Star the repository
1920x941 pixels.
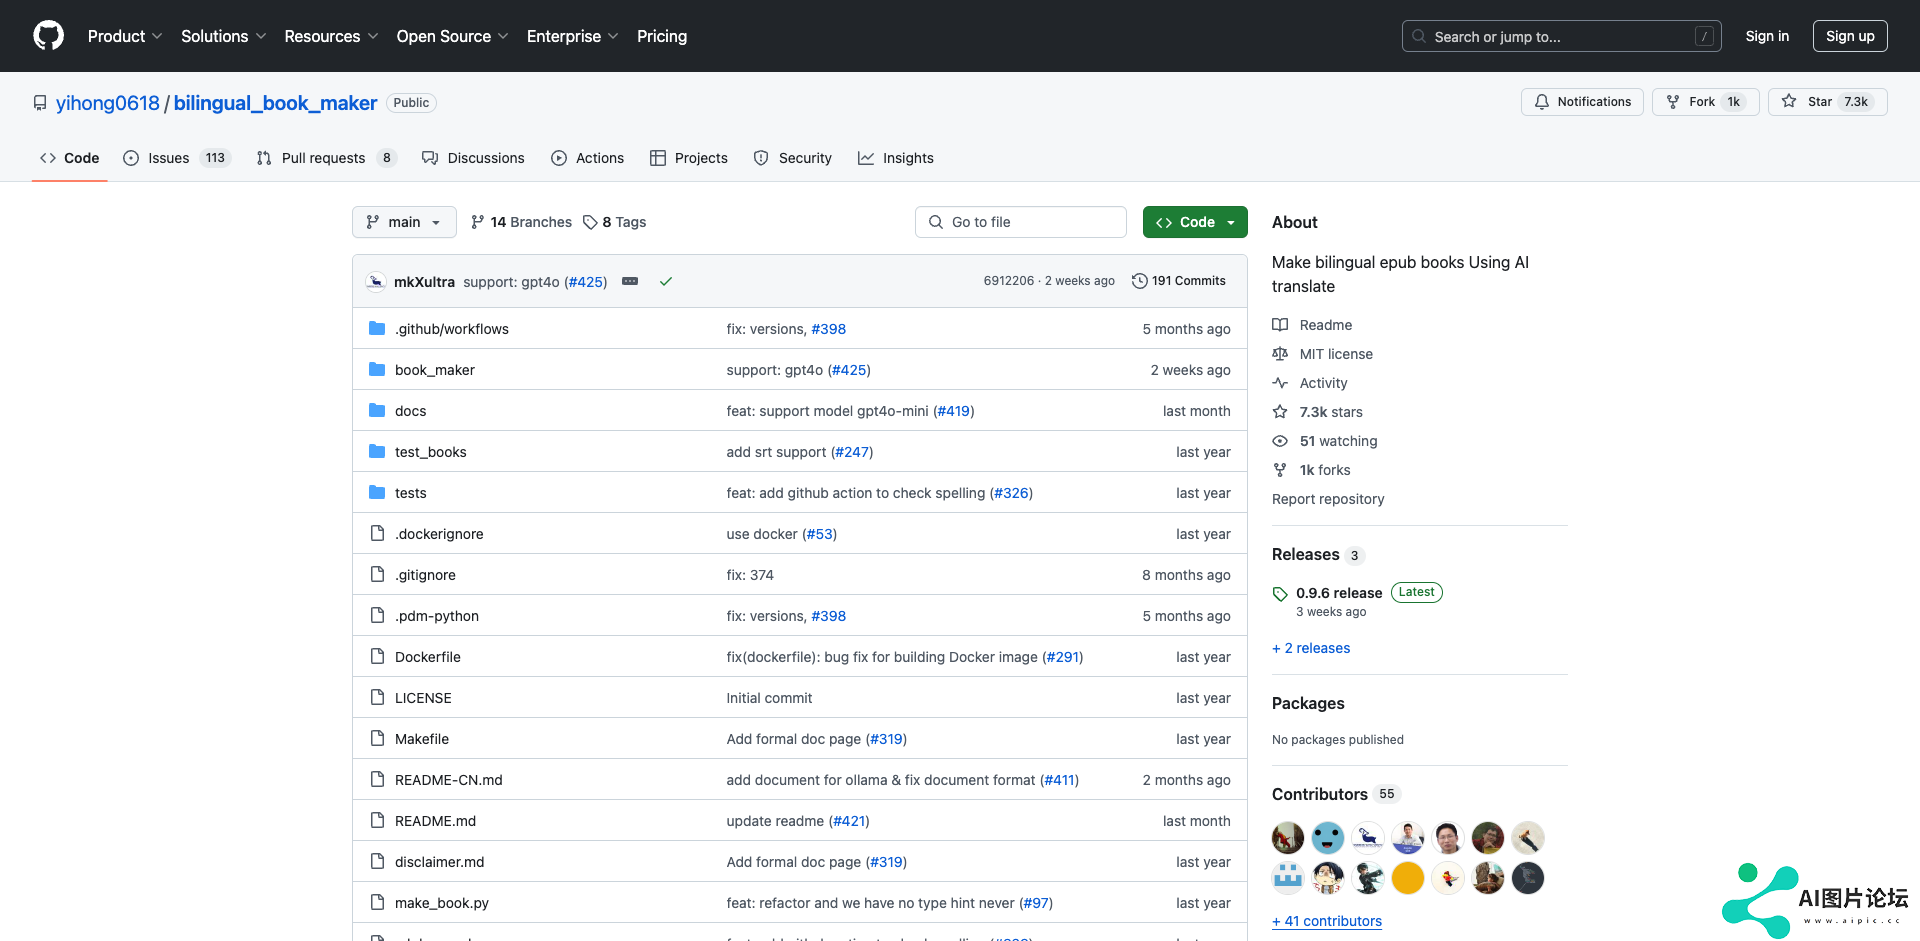pyautogui.click(x=1828, y=102)
